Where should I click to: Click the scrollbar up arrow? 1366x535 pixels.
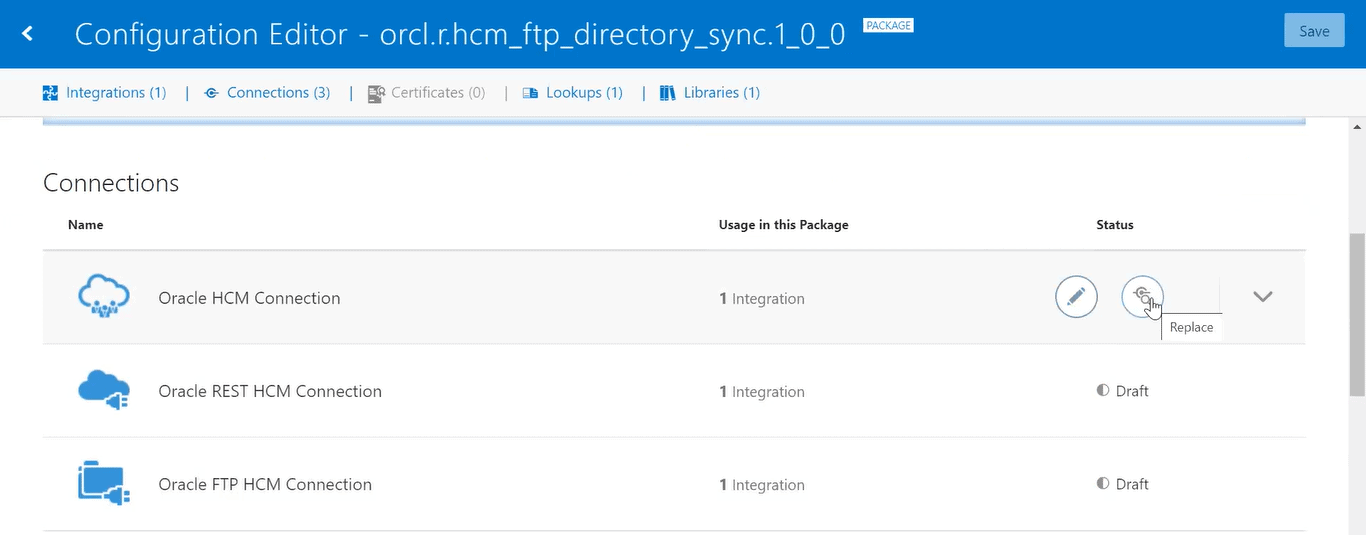[1357, 127]
